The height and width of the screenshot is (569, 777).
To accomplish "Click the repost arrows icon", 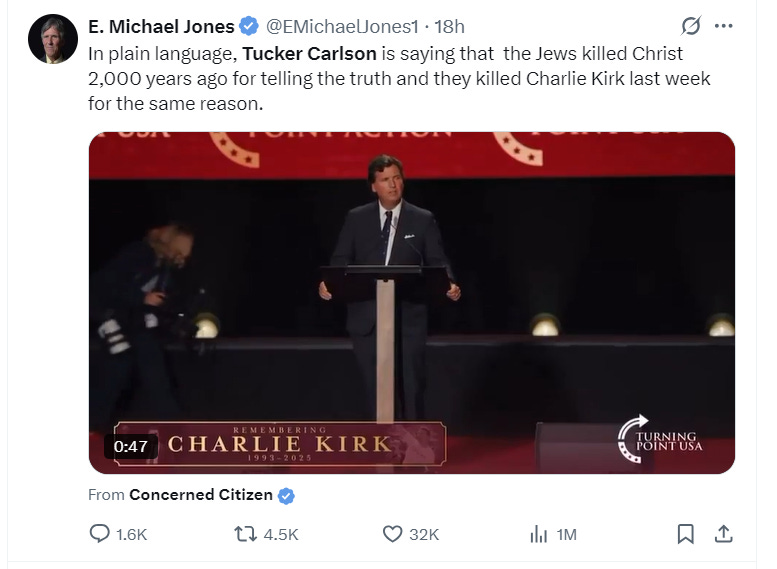I will click(x=244, y=535).
